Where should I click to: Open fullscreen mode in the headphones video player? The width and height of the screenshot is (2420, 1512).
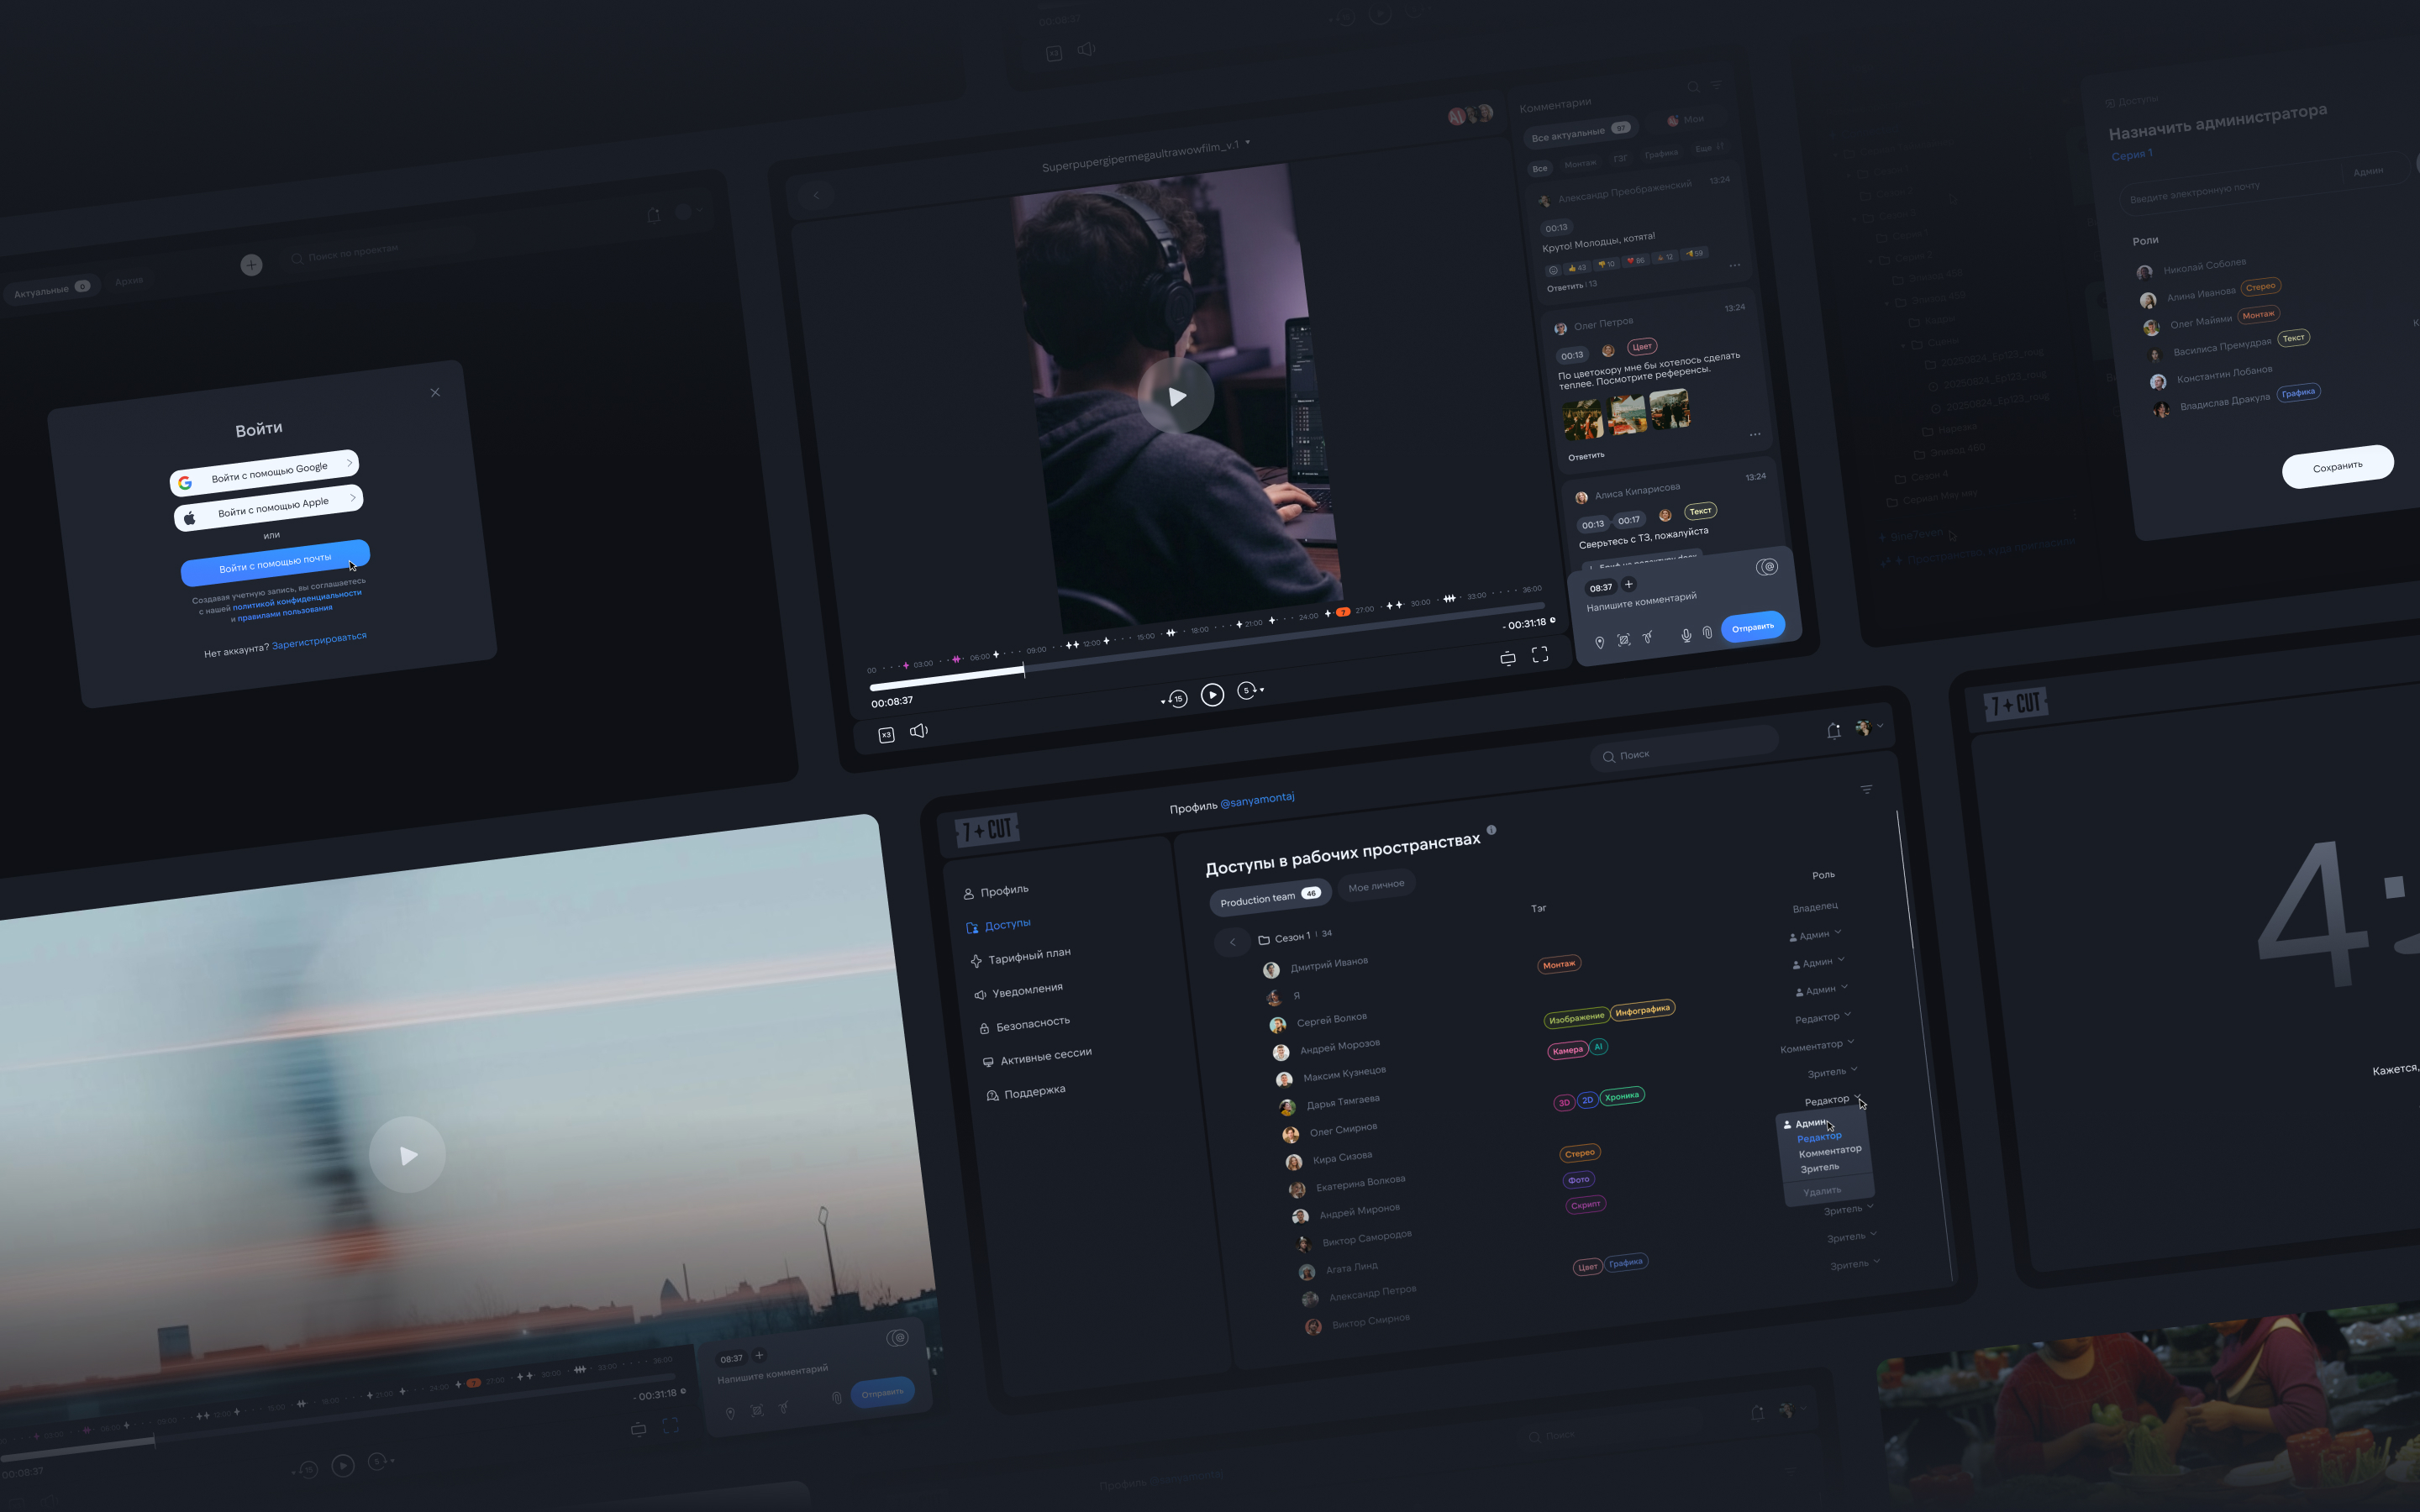point(1540,654)
